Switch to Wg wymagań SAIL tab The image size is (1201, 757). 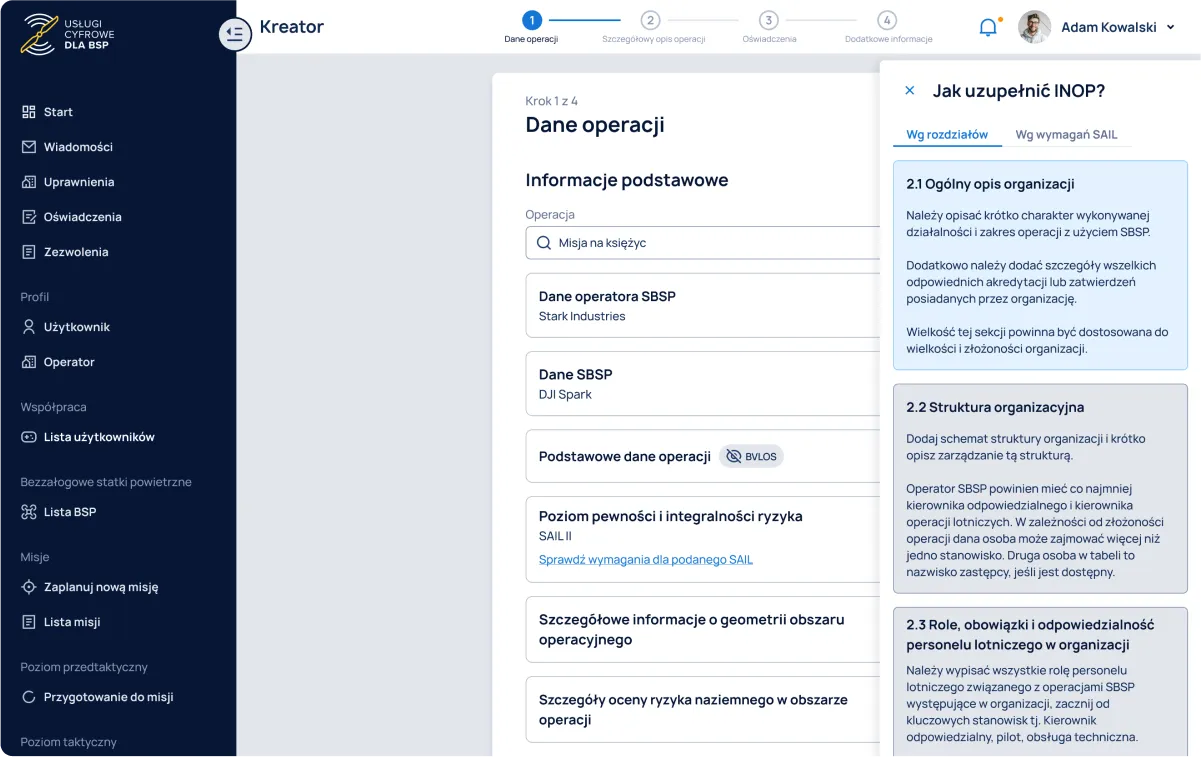tap(1066, 135)
